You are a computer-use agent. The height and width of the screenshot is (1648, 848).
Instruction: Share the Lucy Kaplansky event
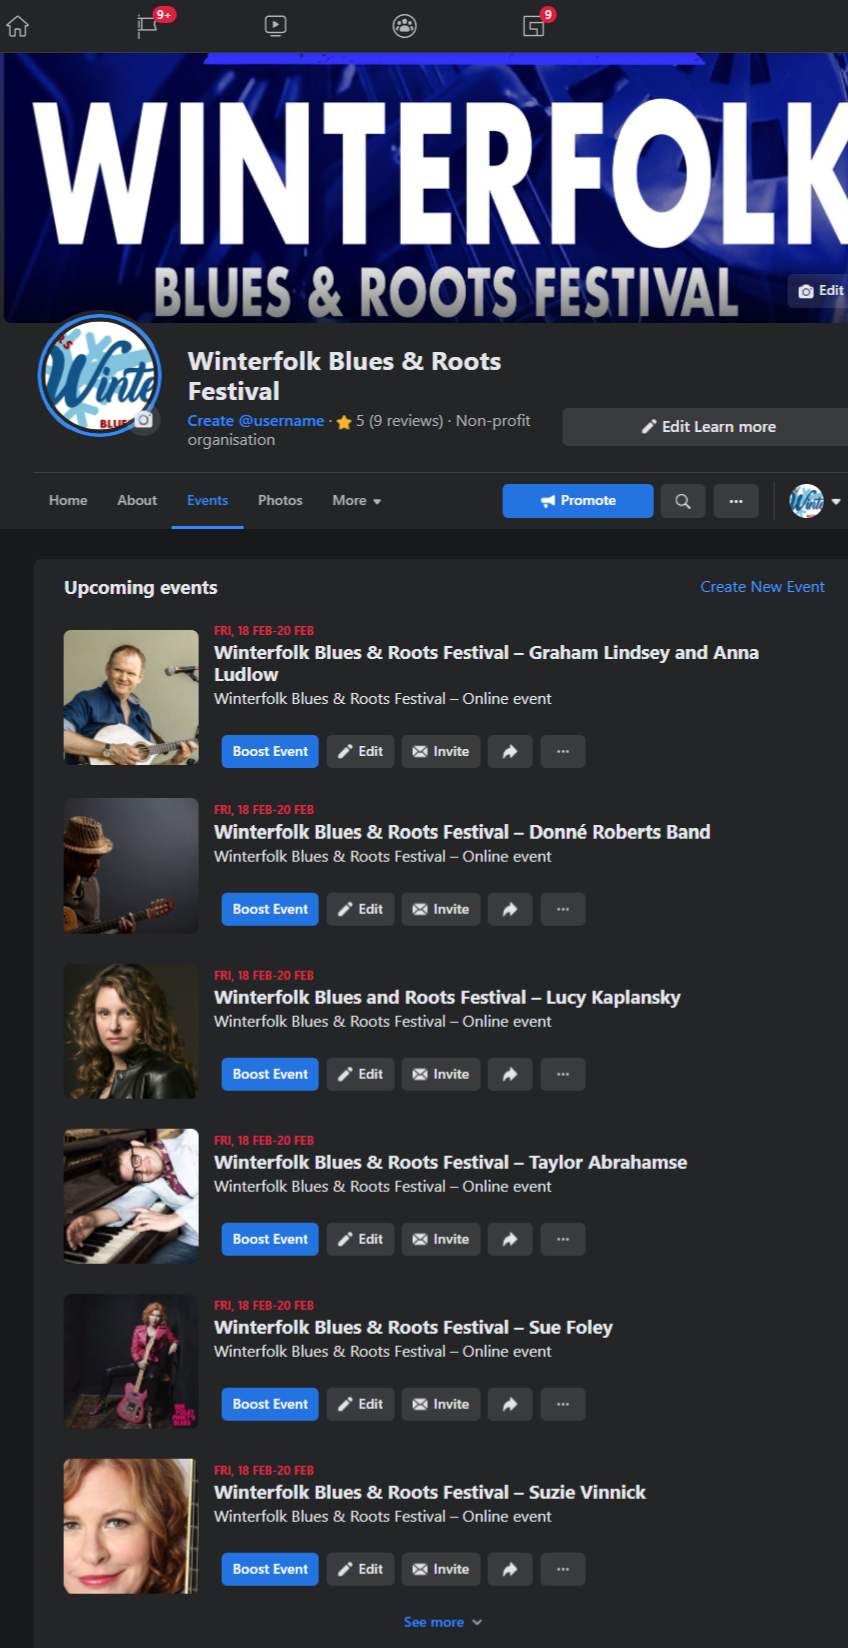pyautogui.click(x=510, y=1075)
